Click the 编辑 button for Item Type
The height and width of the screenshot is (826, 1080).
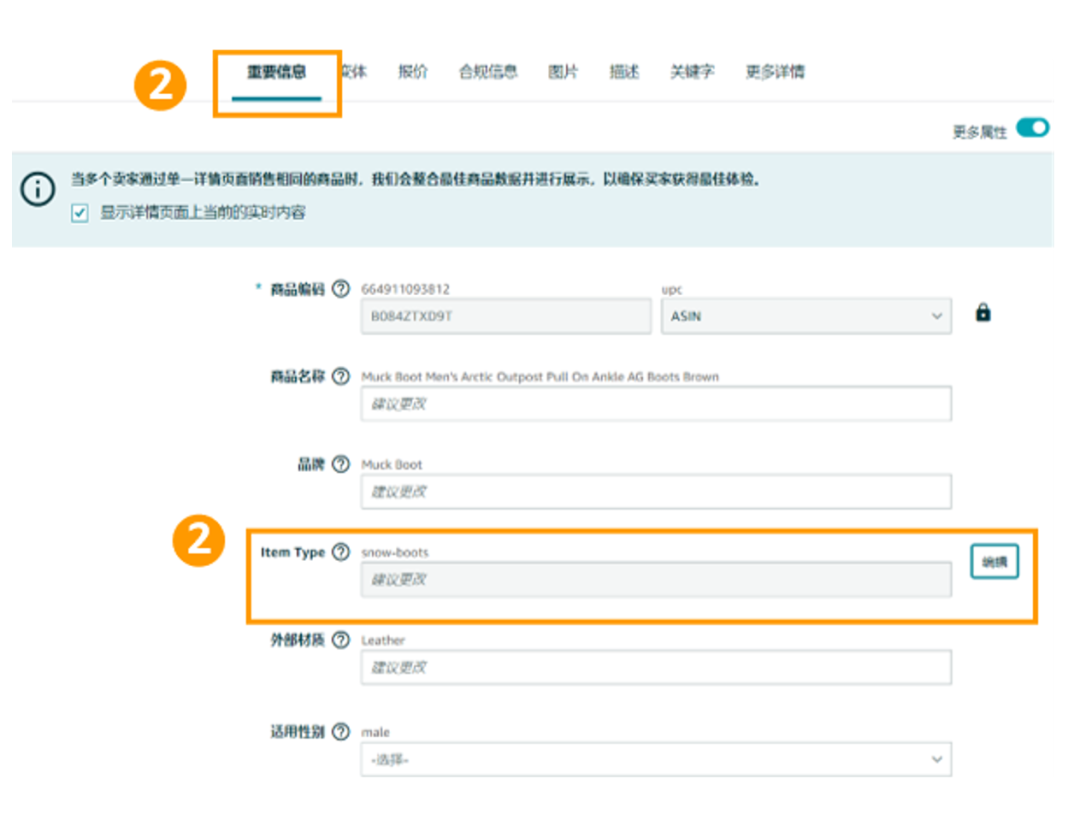[994, 561]
